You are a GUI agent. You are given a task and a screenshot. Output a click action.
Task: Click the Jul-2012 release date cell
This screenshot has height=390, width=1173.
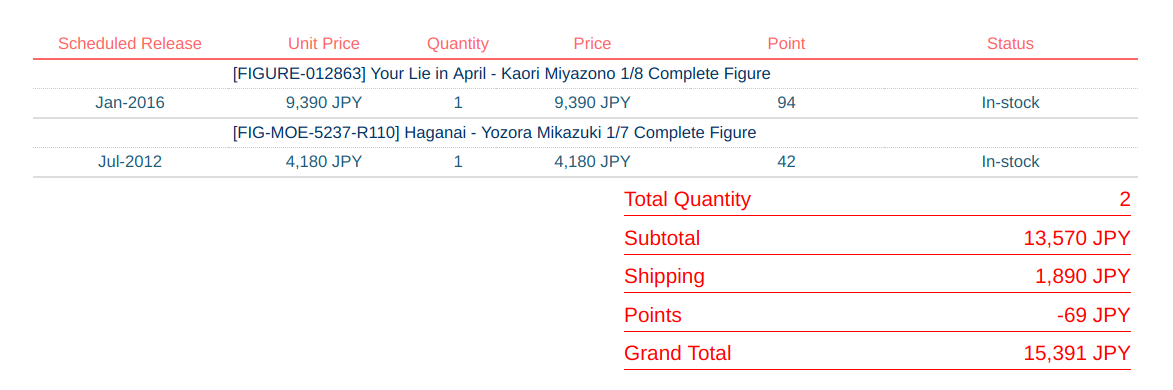[129, 162]
